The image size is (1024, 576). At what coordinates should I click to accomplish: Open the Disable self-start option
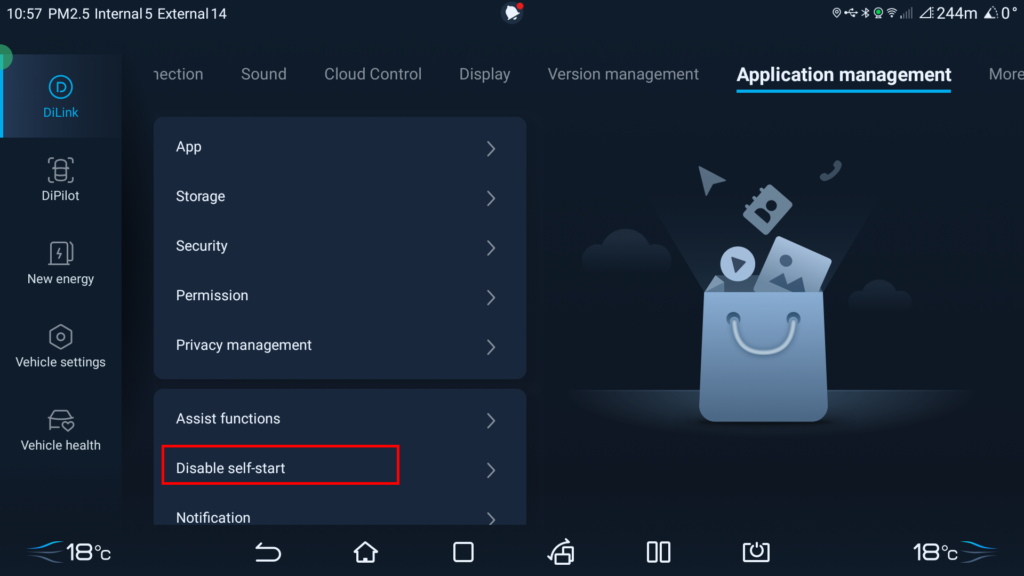pos(340,468)
